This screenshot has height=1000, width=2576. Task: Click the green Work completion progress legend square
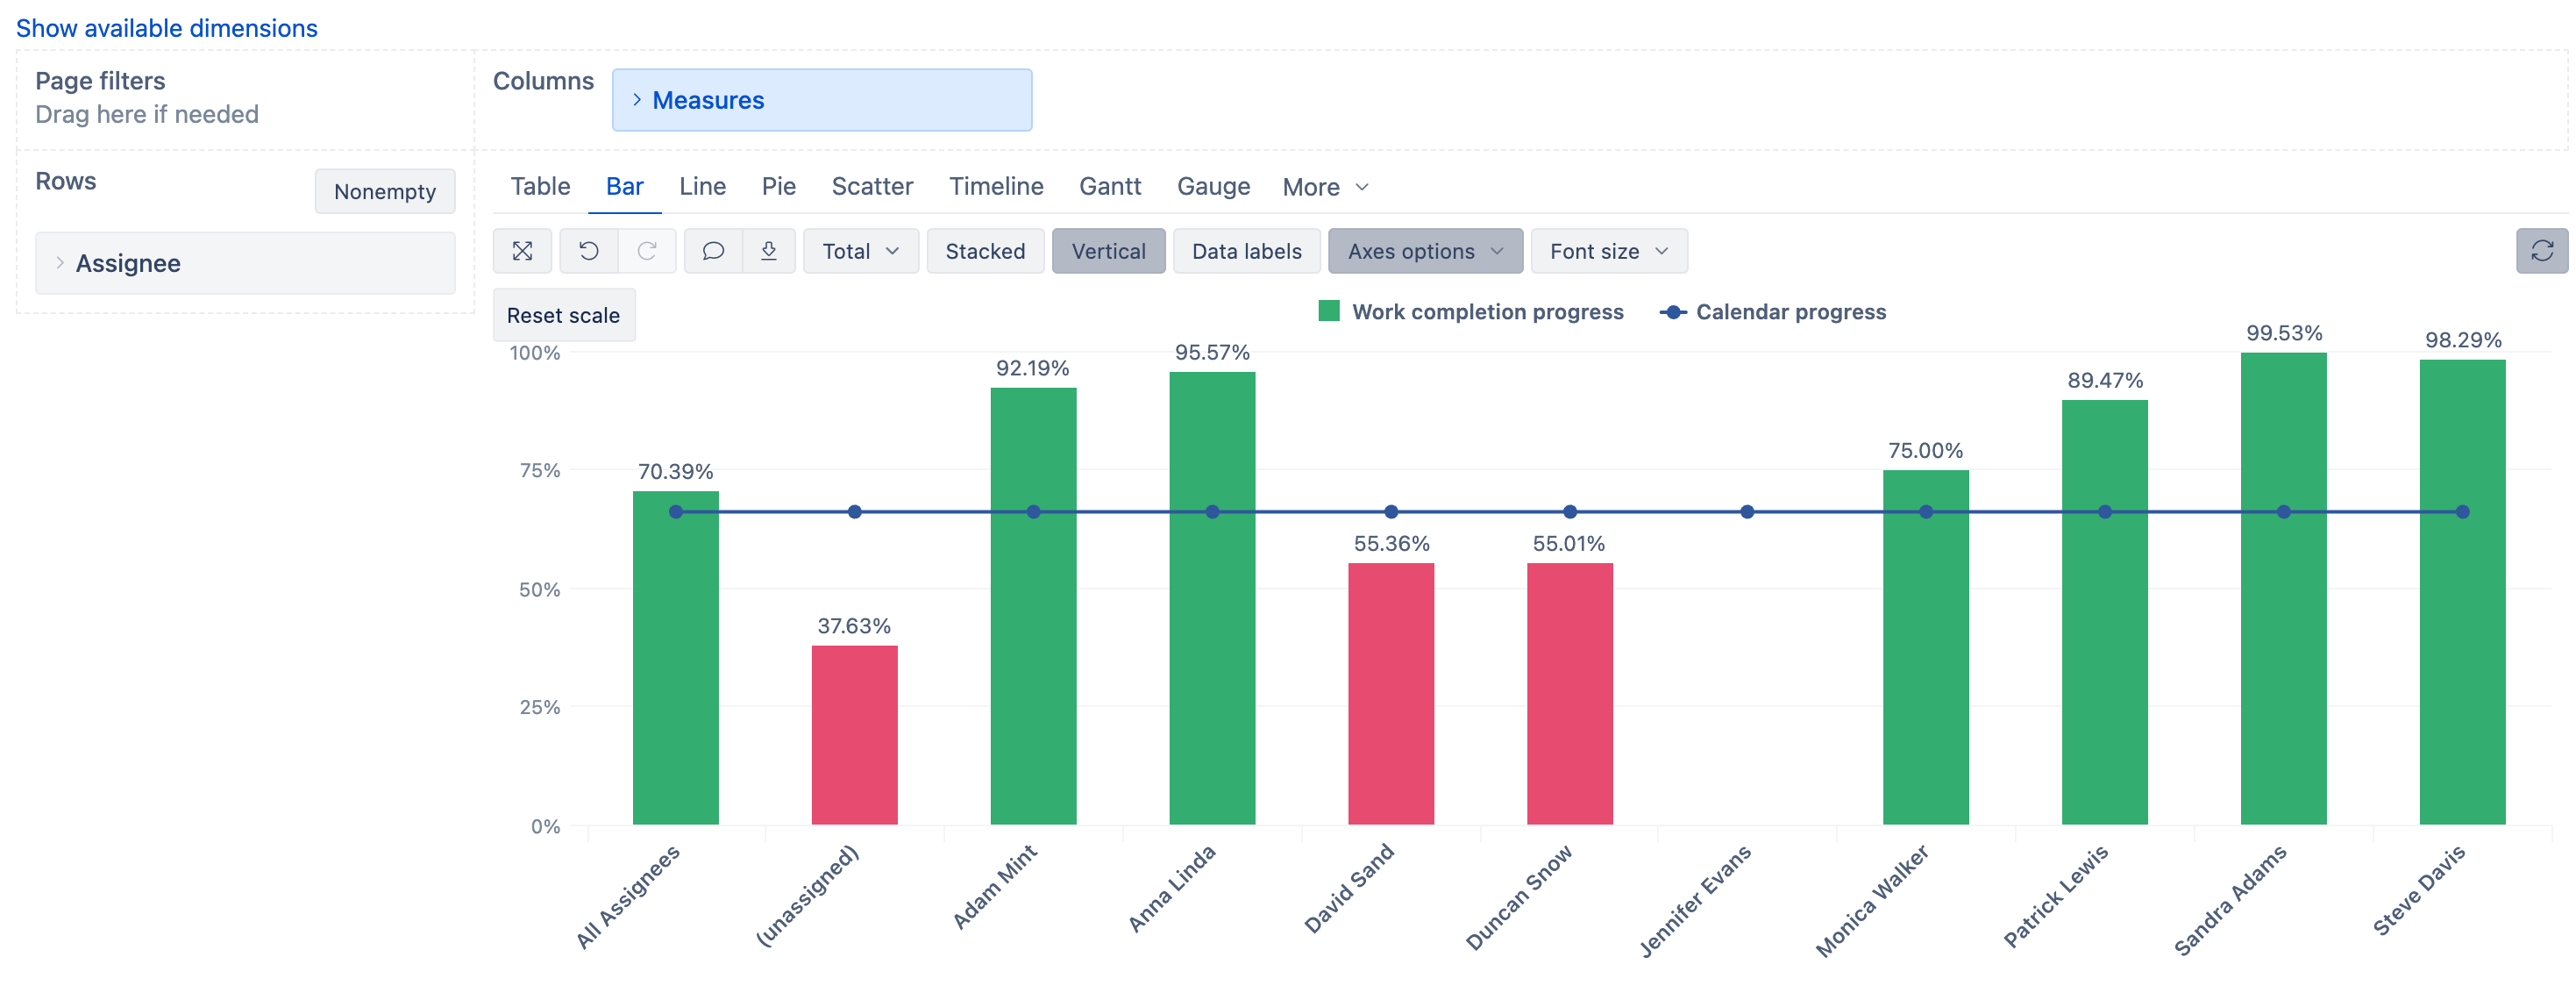1328,311
